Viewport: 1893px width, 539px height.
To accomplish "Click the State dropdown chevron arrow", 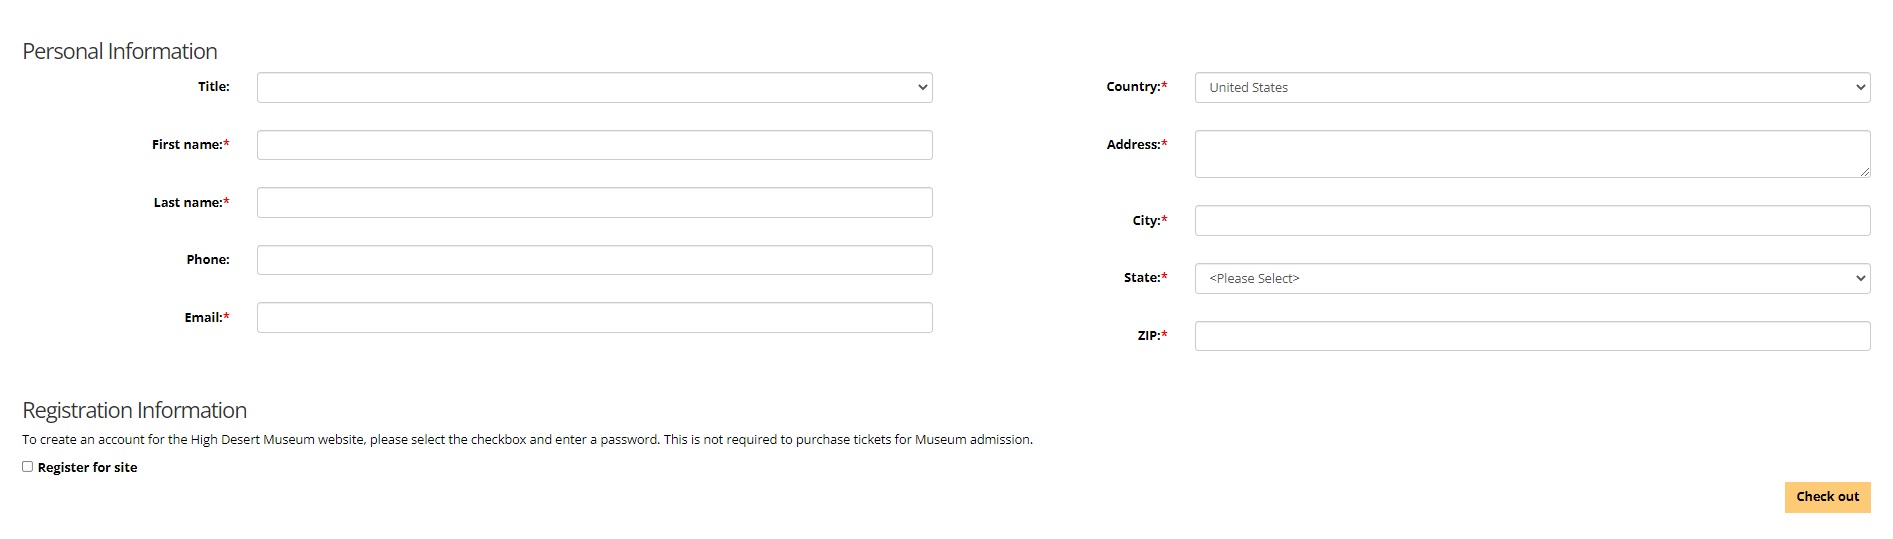I will 1860,278.
